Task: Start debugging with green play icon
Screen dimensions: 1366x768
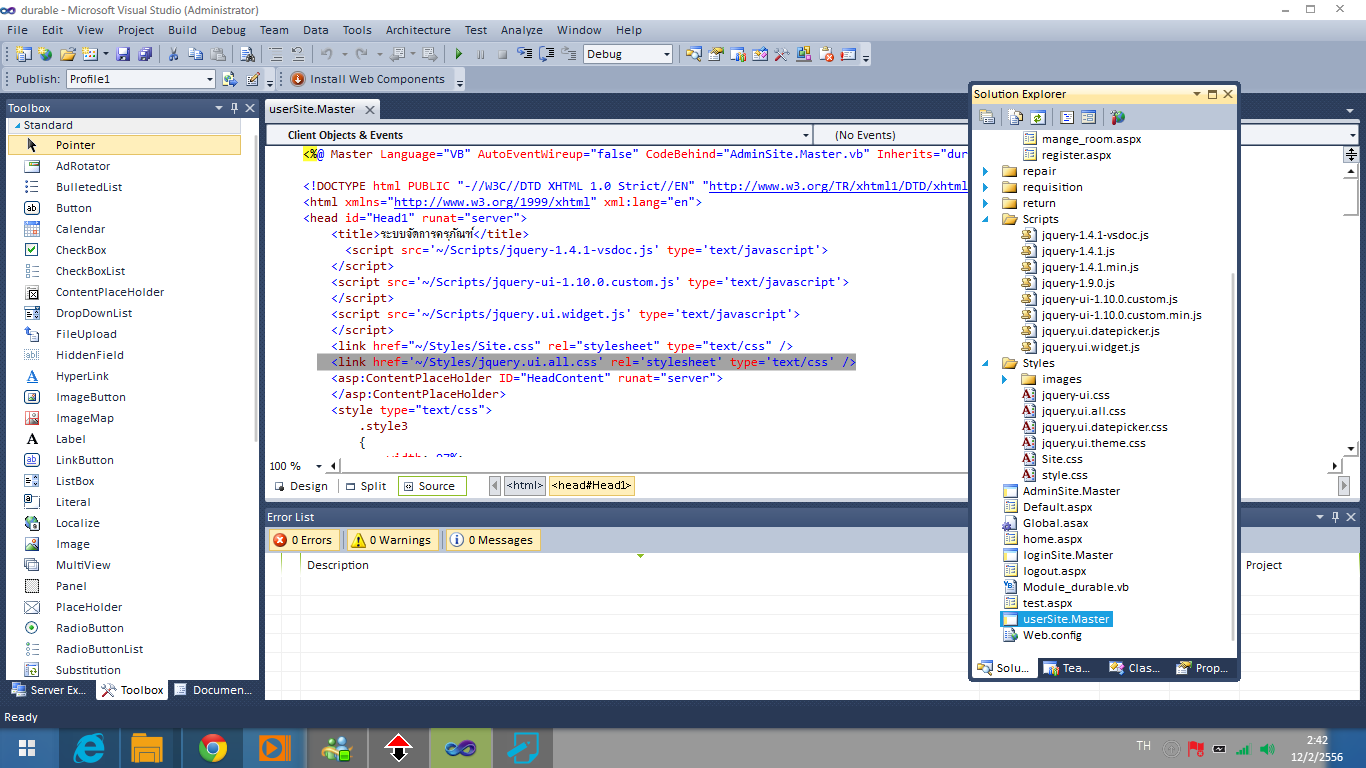Action: [x=459, y=54]
